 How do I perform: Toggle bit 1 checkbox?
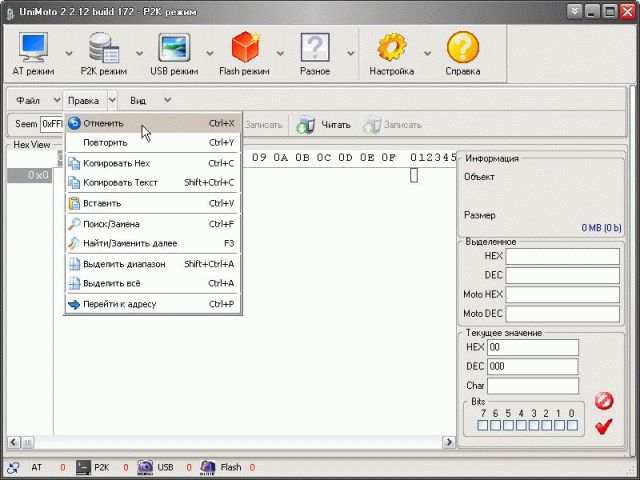(x=560, y=425)
